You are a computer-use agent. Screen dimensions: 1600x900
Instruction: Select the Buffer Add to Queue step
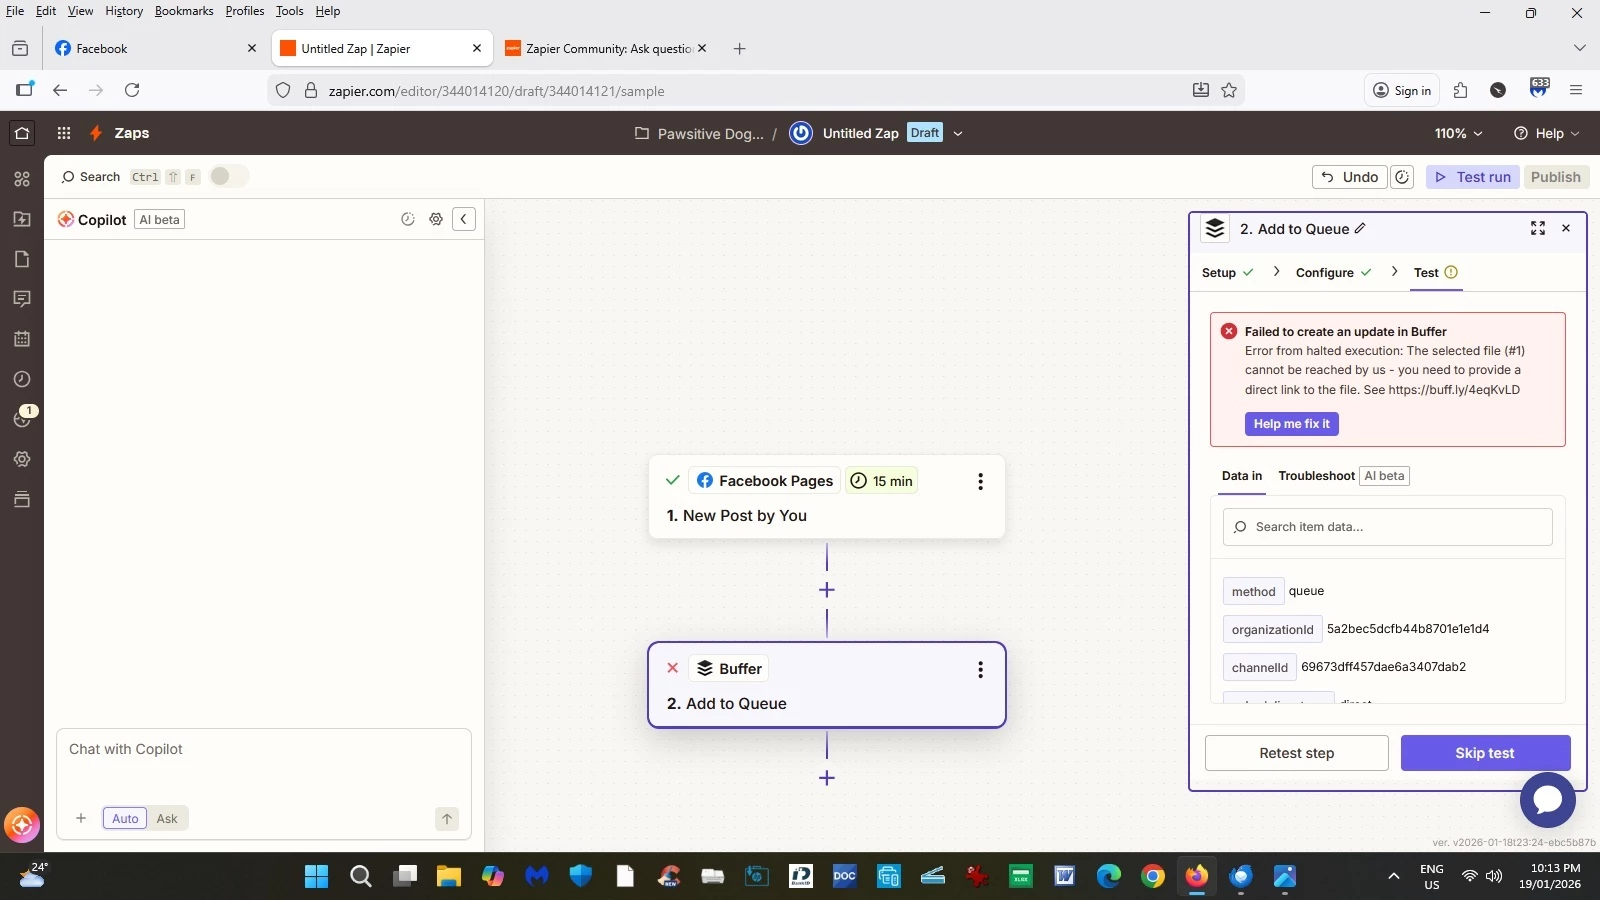pyautogui.click(x=827, y=685)
